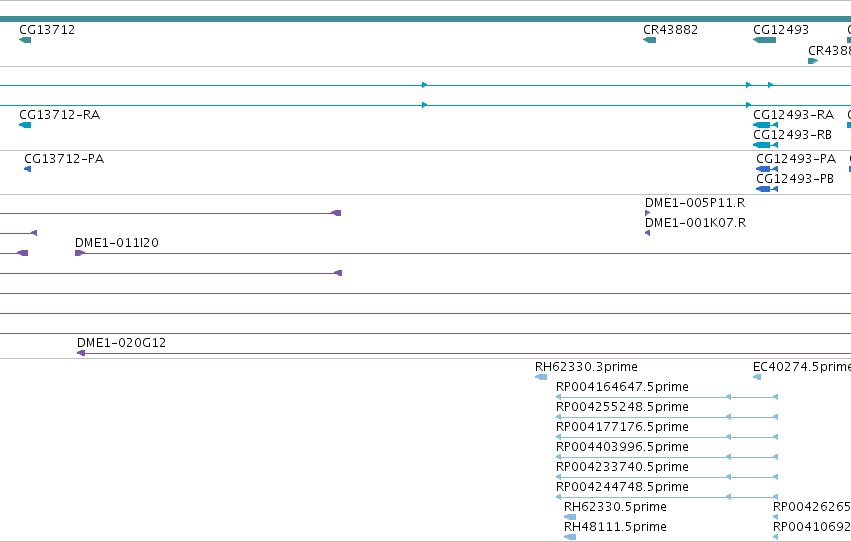Click the RP004164647.5prime left end arrow
Screen dimensions: 851x542
click(558, 397)
